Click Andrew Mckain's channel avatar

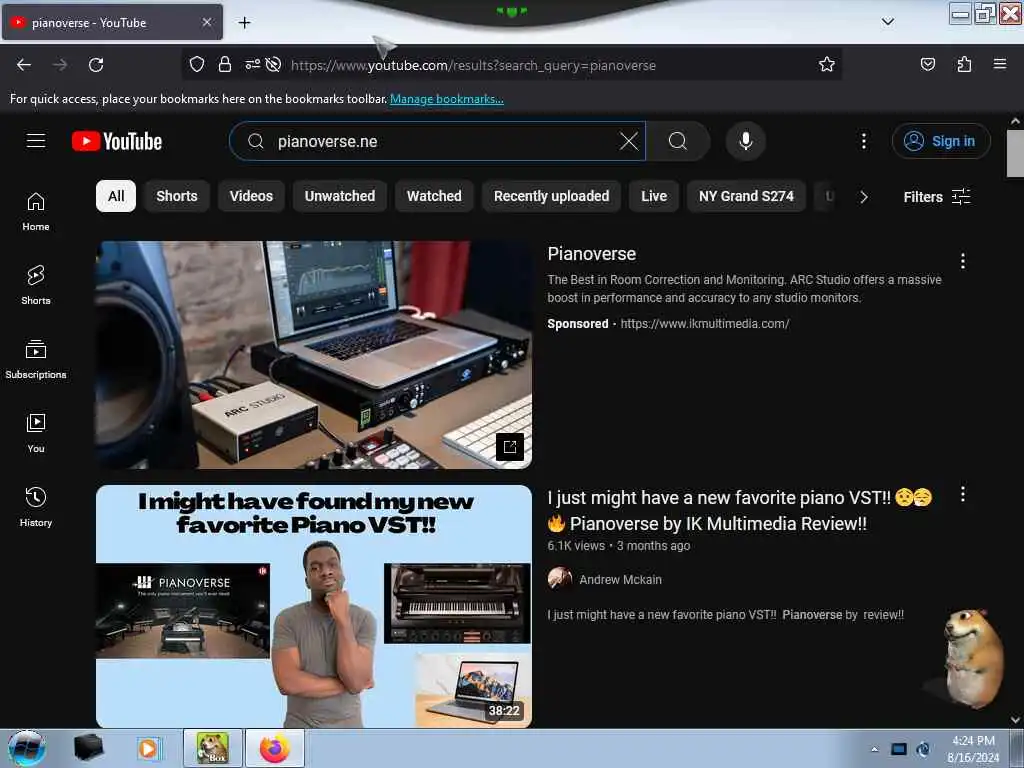[560, 579]
